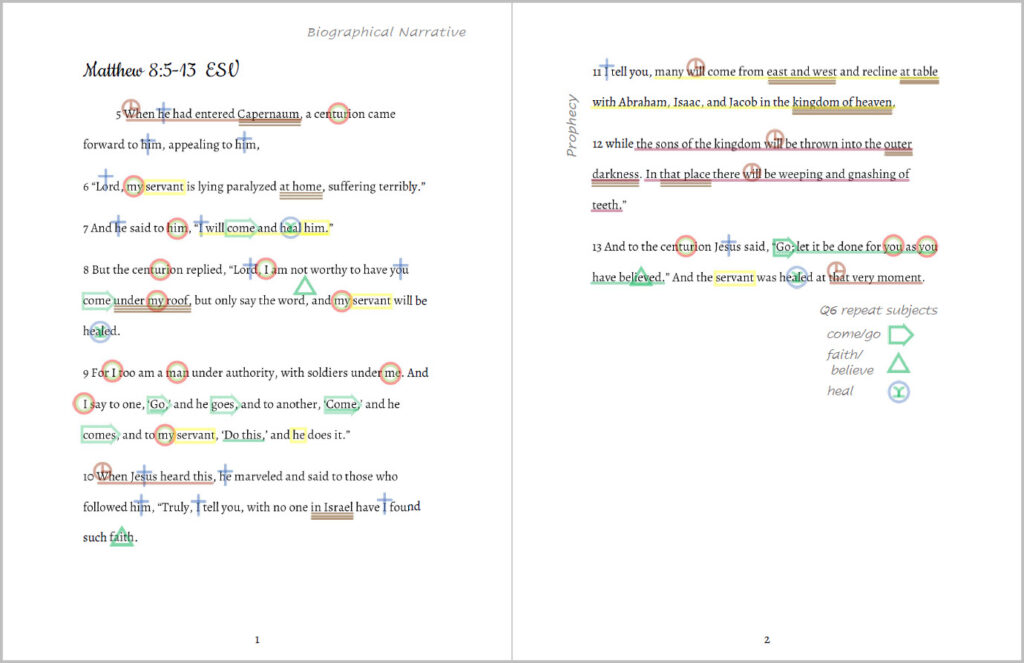The image size is (1024, 663).
Task: Click the green arrow on 'Go' in verse 13
Action: click(x=784, y=247)
